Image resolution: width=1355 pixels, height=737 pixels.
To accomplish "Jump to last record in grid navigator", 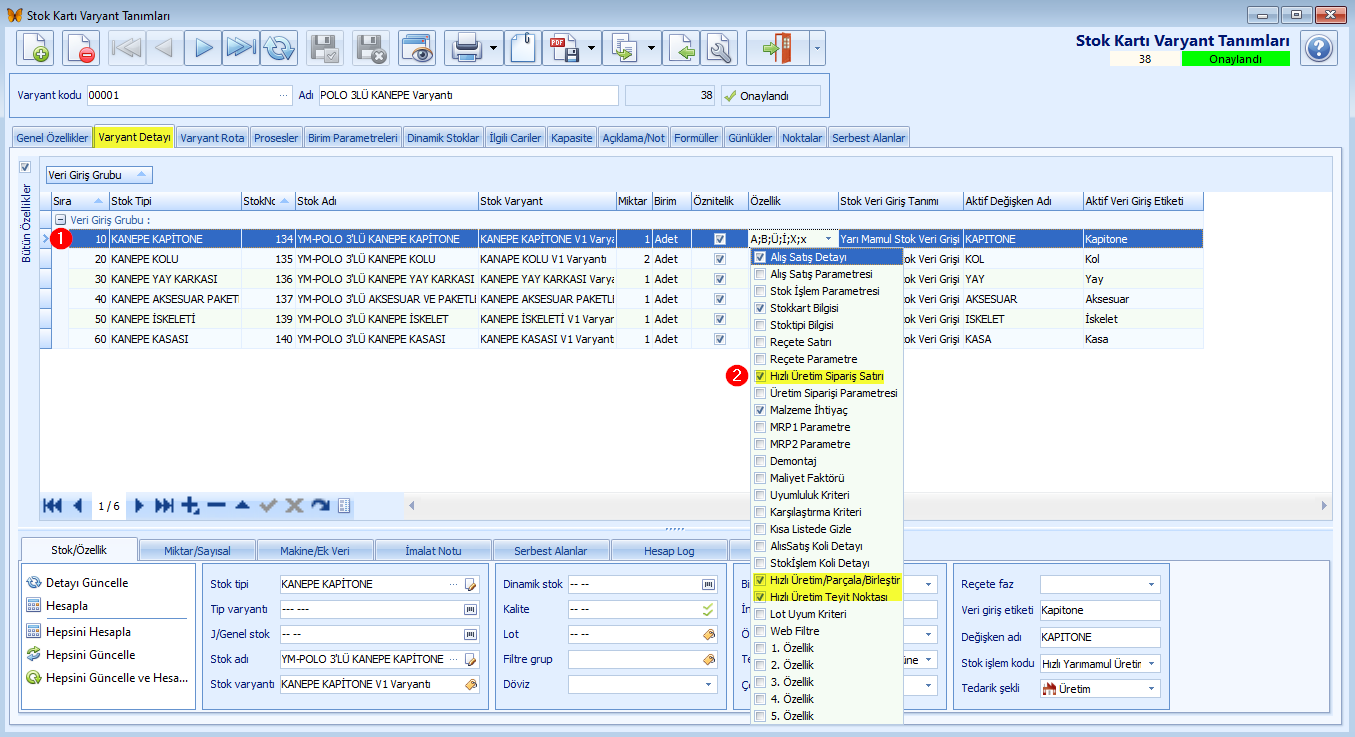I will [x=165, y=506].
